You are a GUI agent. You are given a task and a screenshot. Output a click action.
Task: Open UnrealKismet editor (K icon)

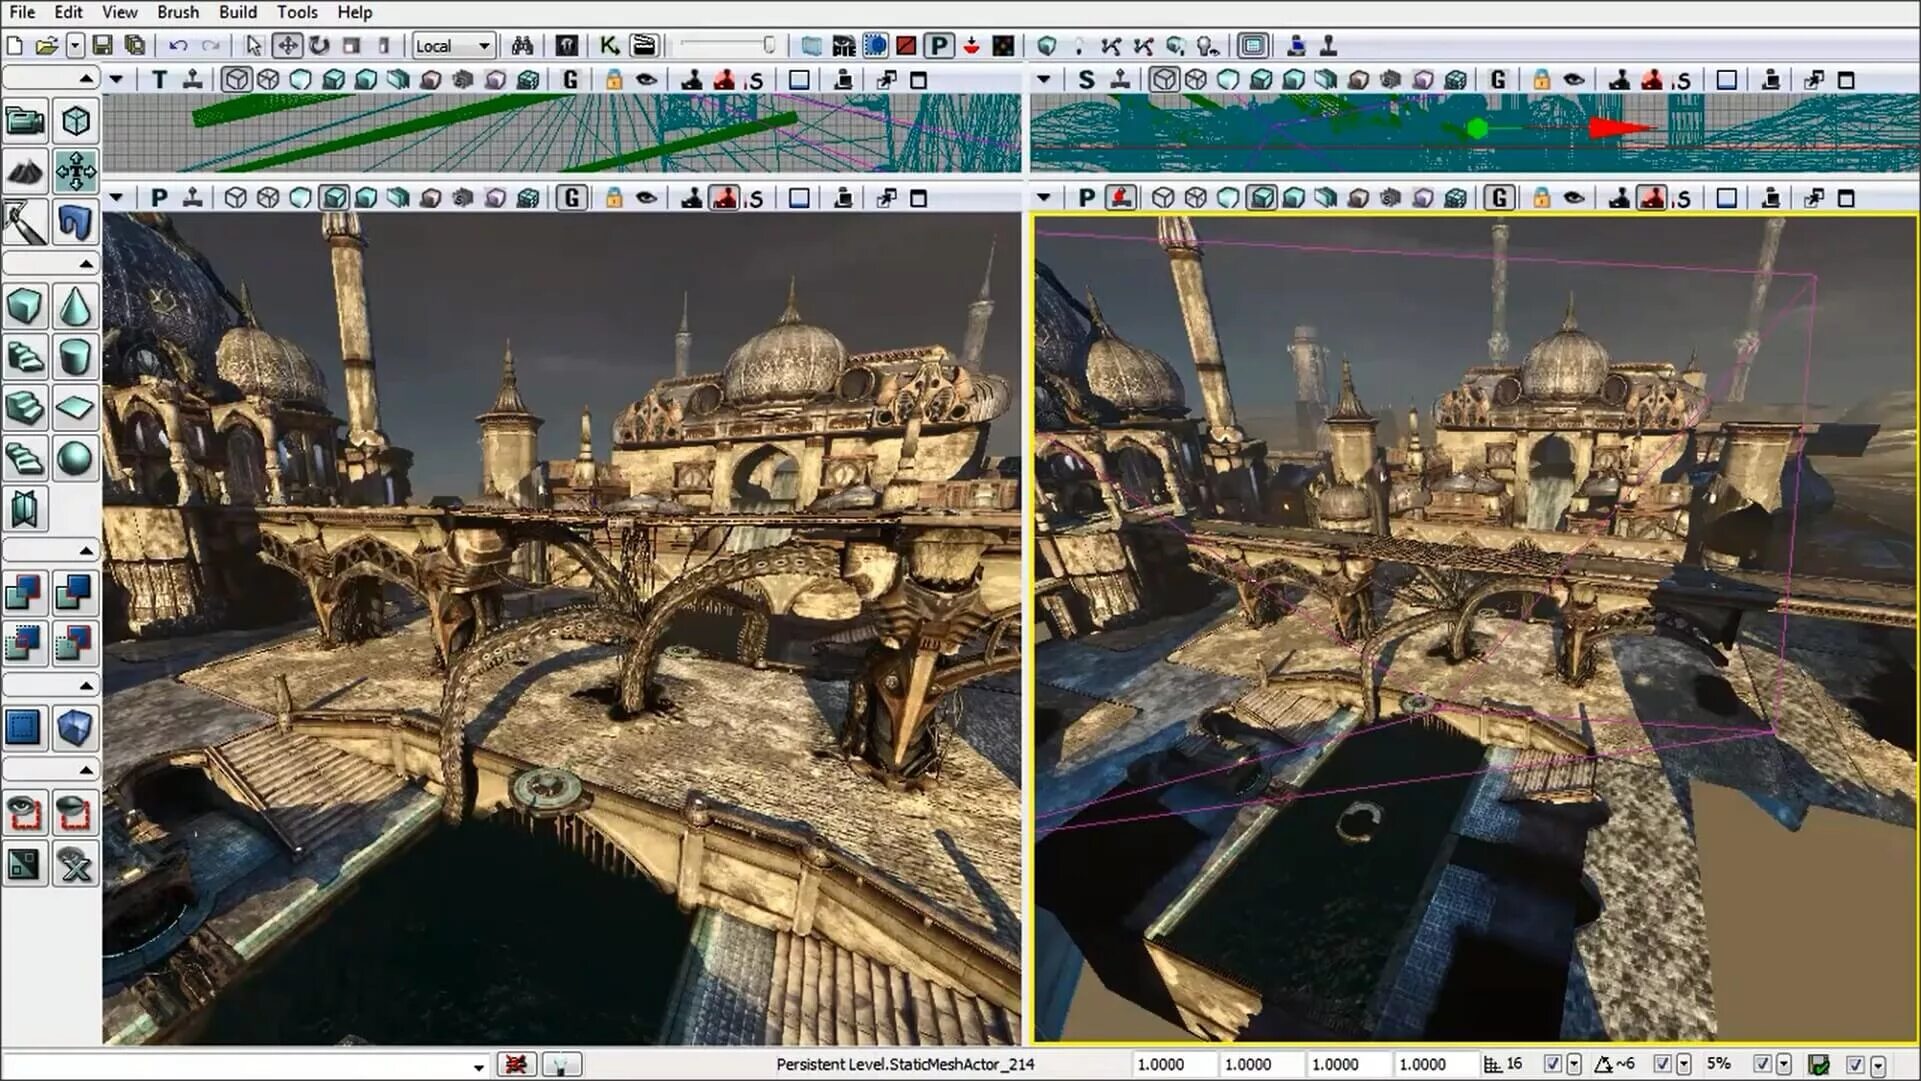pyautogui.click(x=608, y=45)
